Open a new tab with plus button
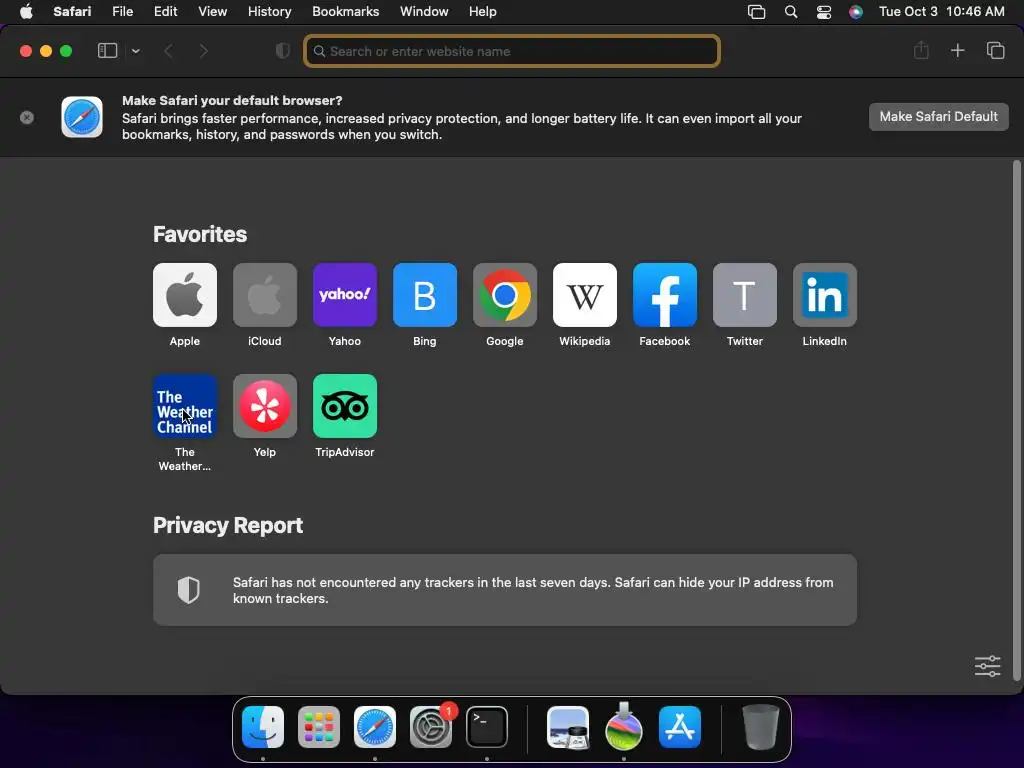1024x768 pixels. pos(957,50)
